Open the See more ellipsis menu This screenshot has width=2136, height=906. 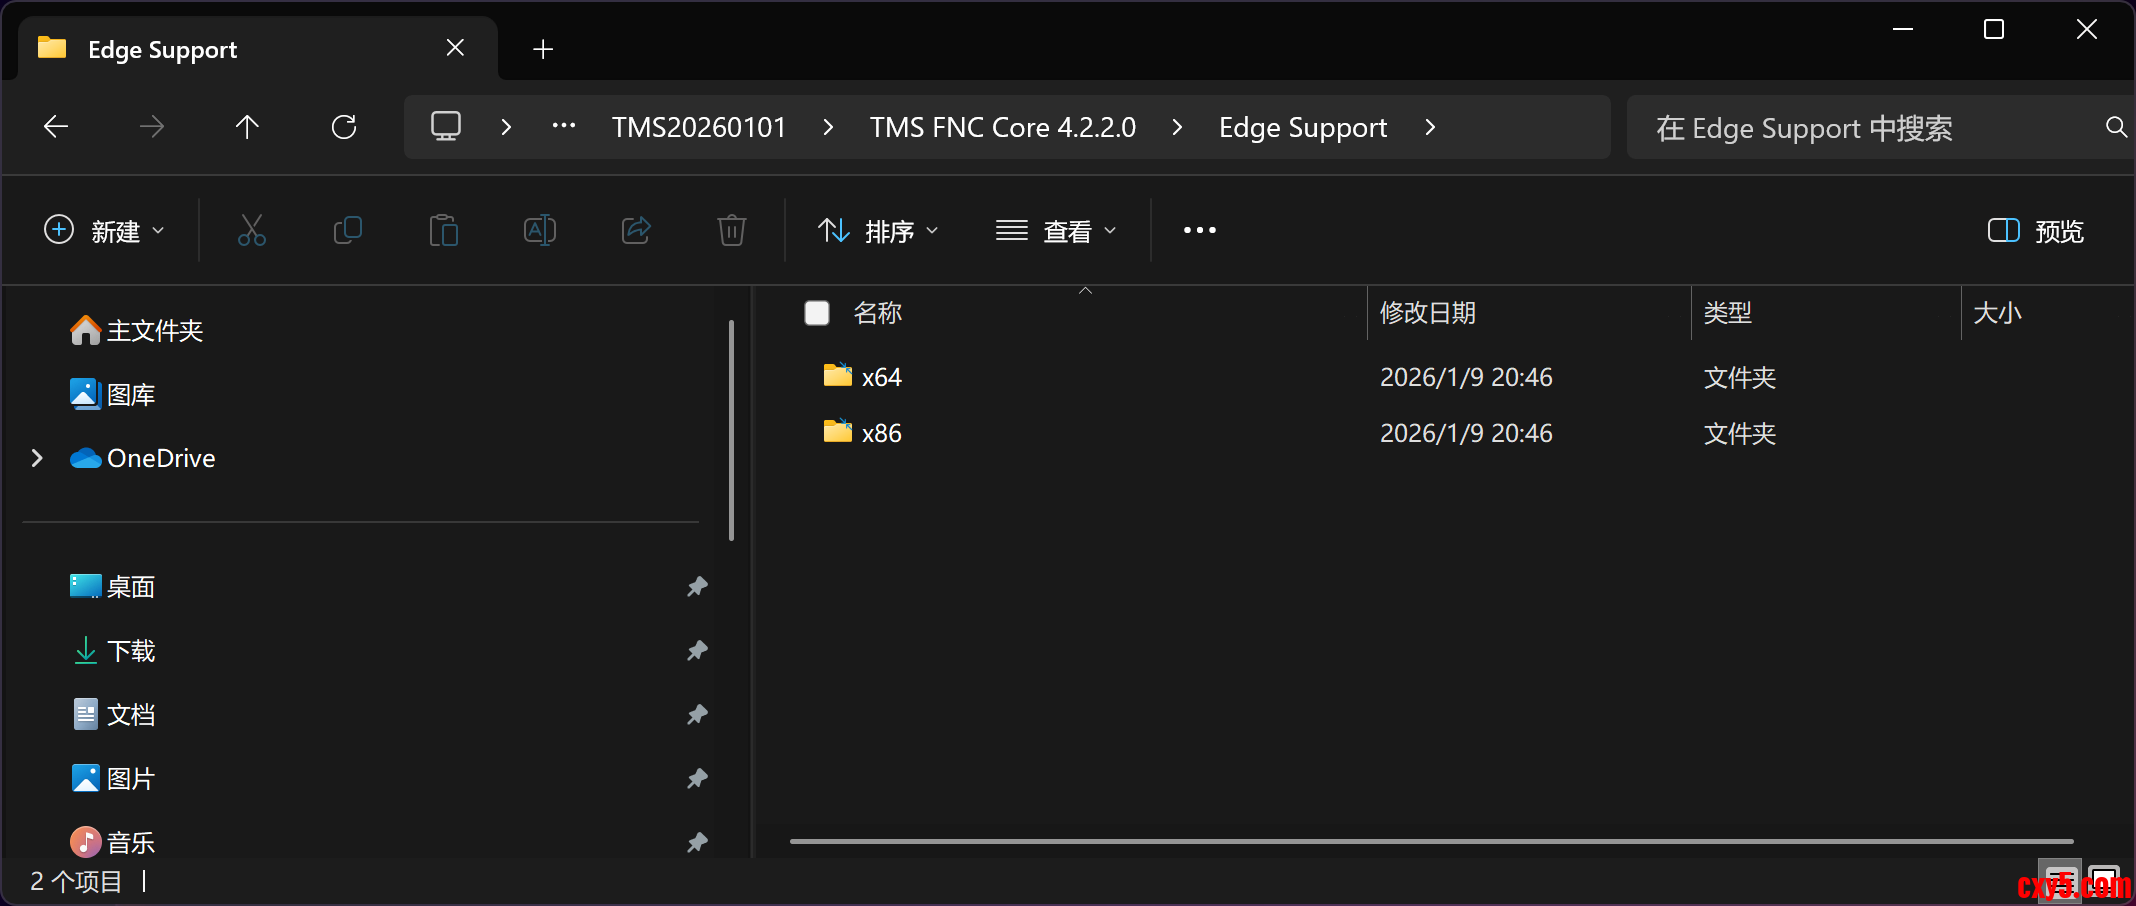pyautogui.click(x=1199, y=231)
